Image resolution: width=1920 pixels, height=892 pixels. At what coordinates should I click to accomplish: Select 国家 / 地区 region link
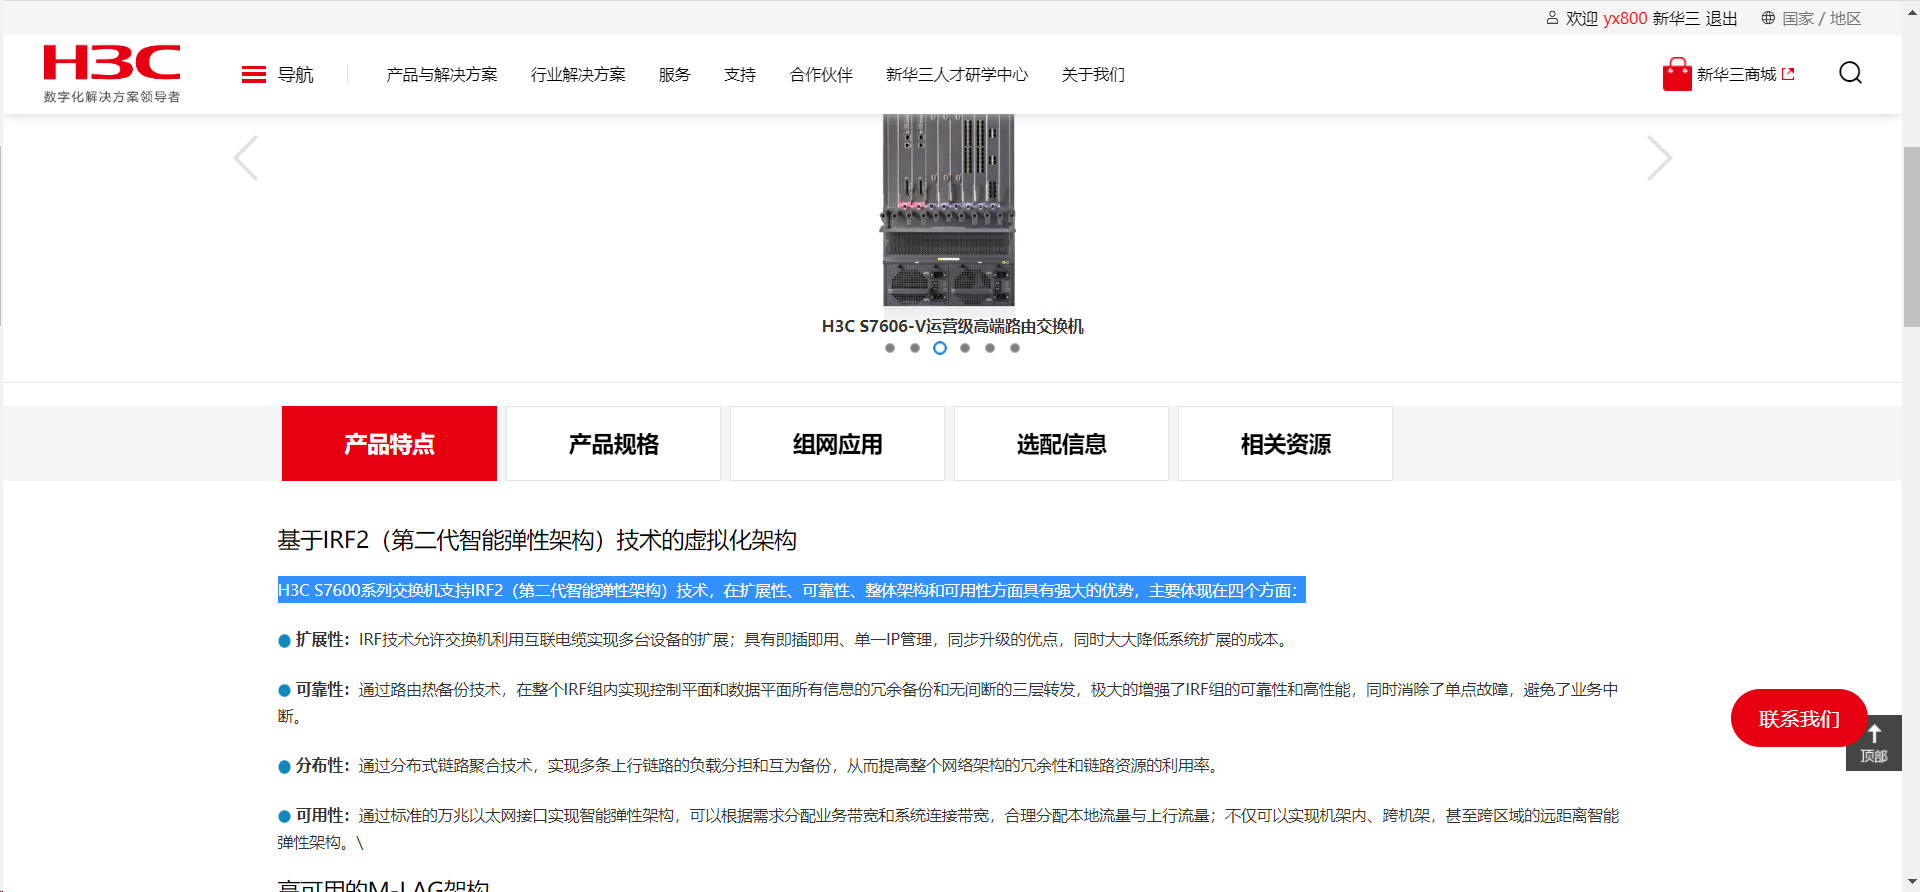point(1821,18)
